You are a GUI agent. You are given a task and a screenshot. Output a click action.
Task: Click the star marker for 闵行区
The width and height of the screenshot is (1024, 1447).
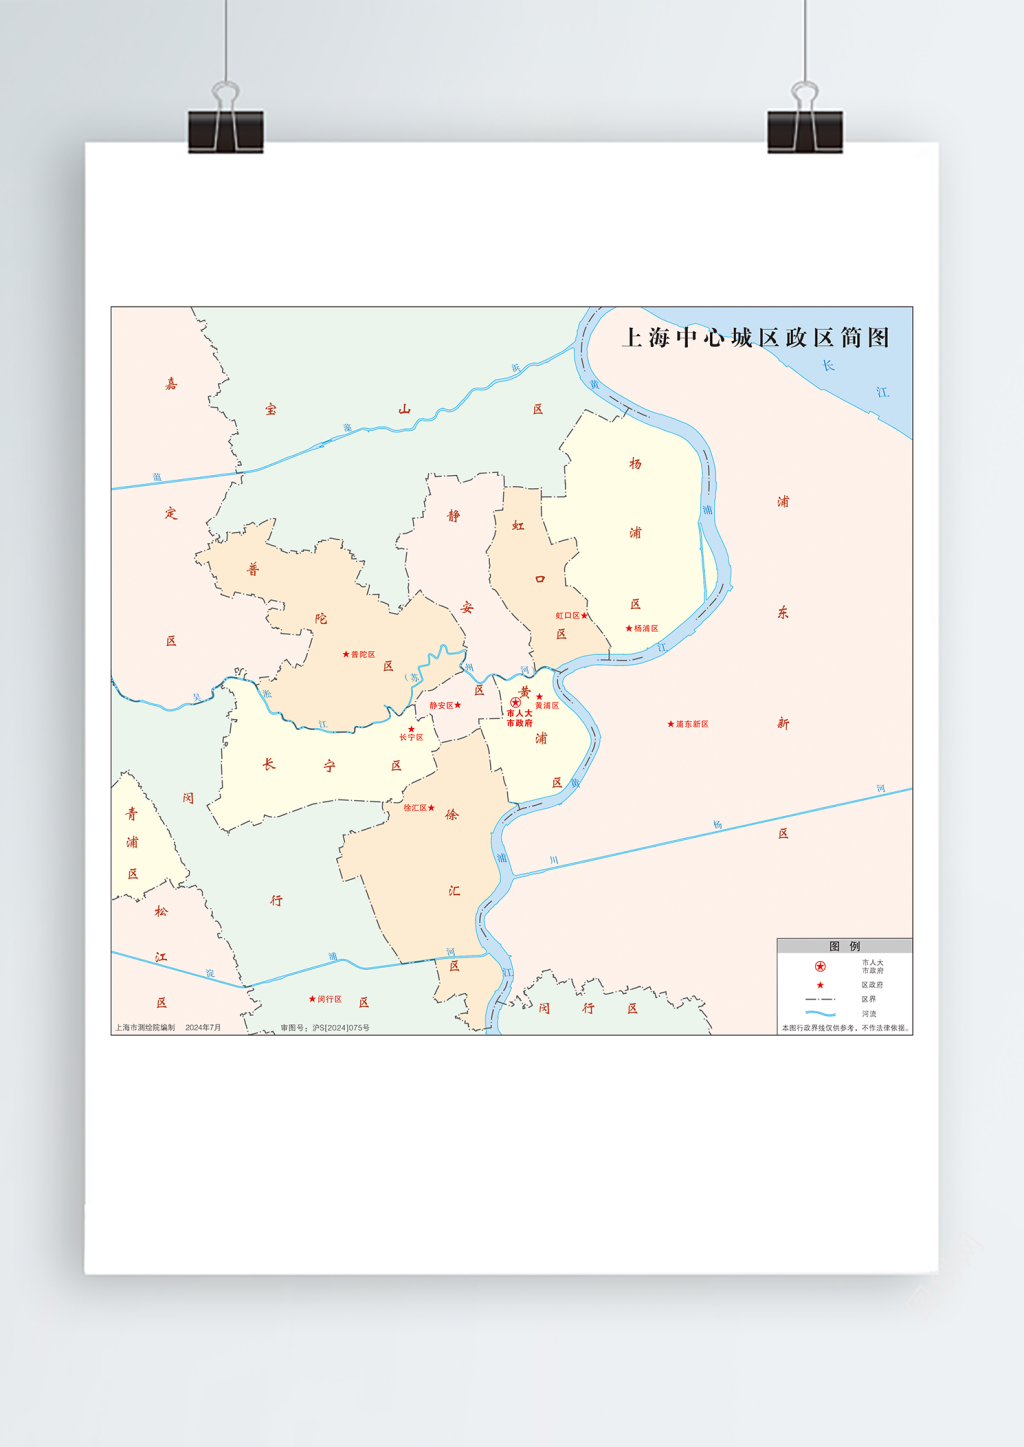(x=312, y=999)
